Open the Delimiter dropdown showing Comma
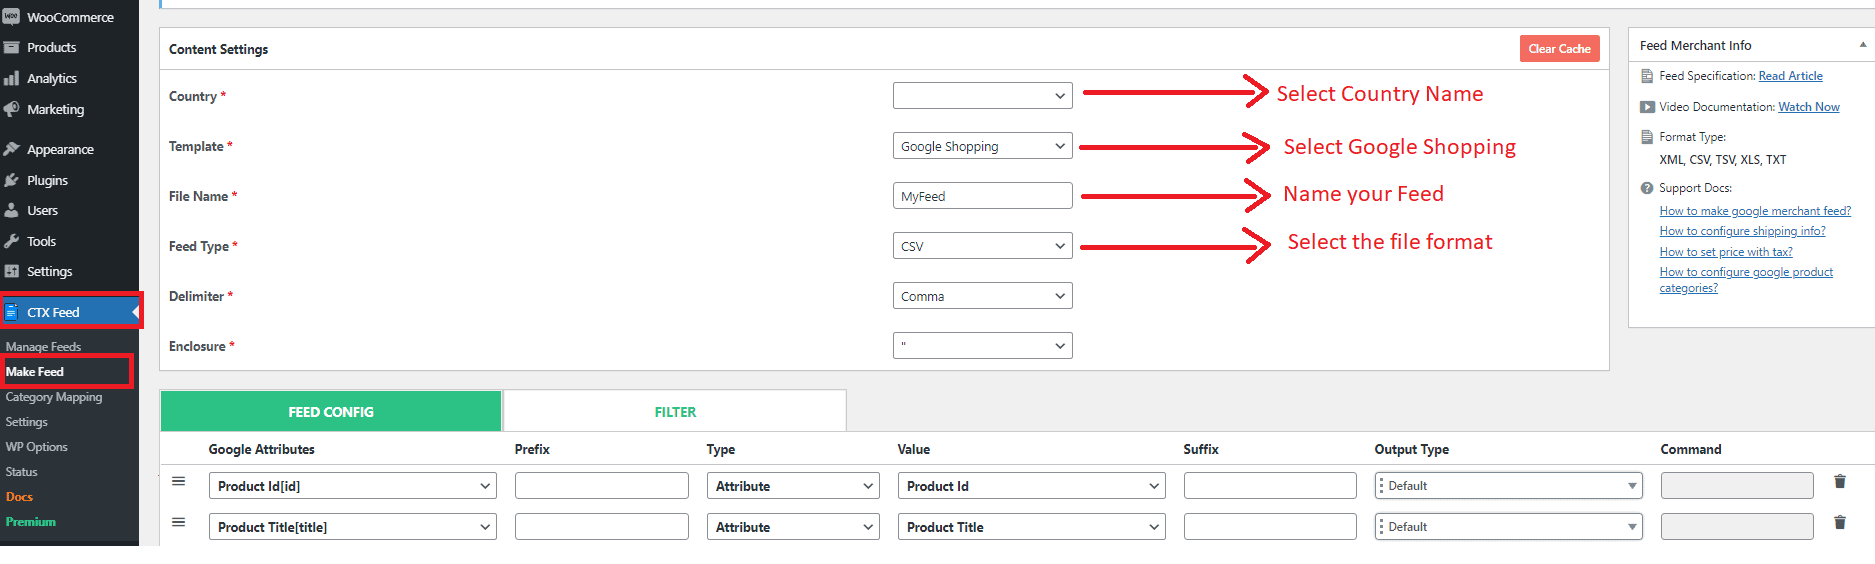This screenshot has height=564, width=1875. tap(982, 296)
